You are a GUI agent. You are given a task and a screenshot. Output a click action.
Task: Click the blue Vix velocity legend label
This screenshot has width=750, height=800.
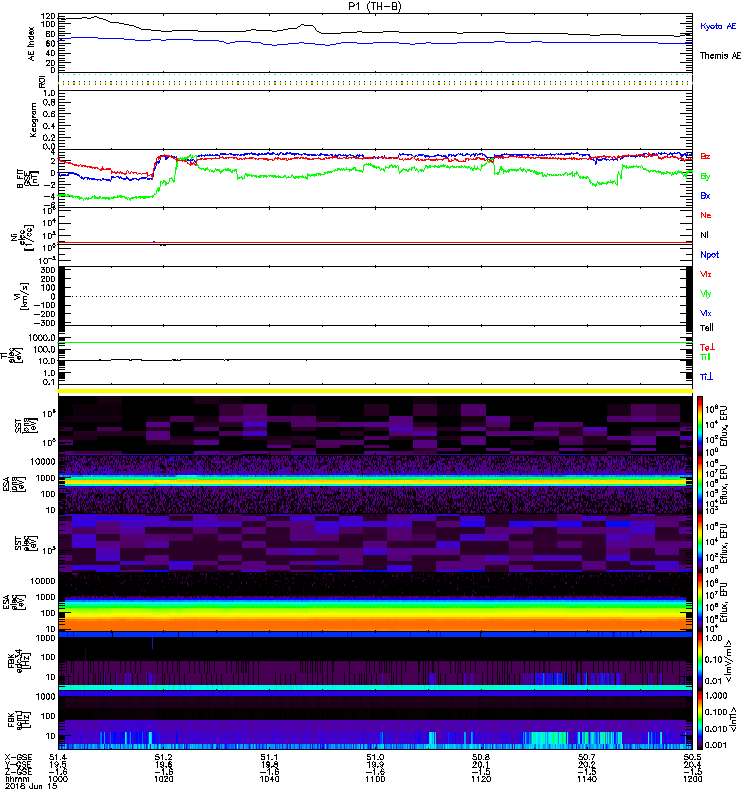706,313
